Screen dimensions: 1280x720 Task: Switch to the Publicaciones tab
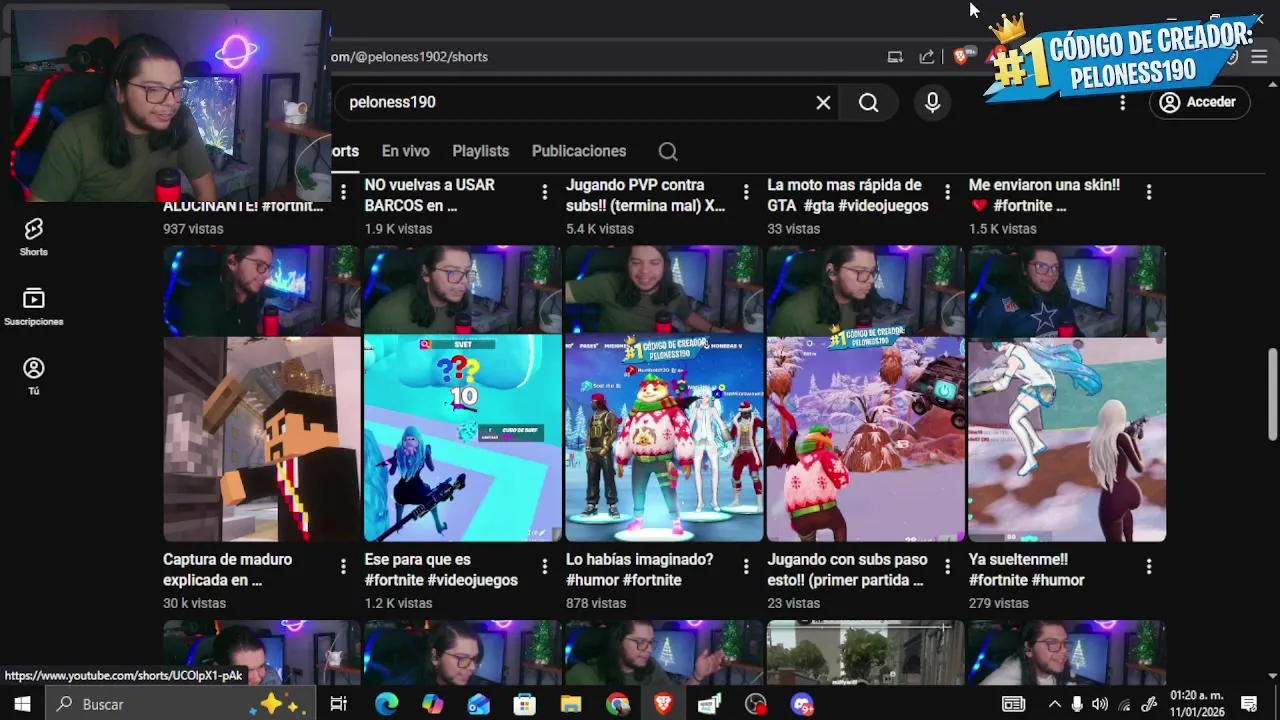point(579,151)
